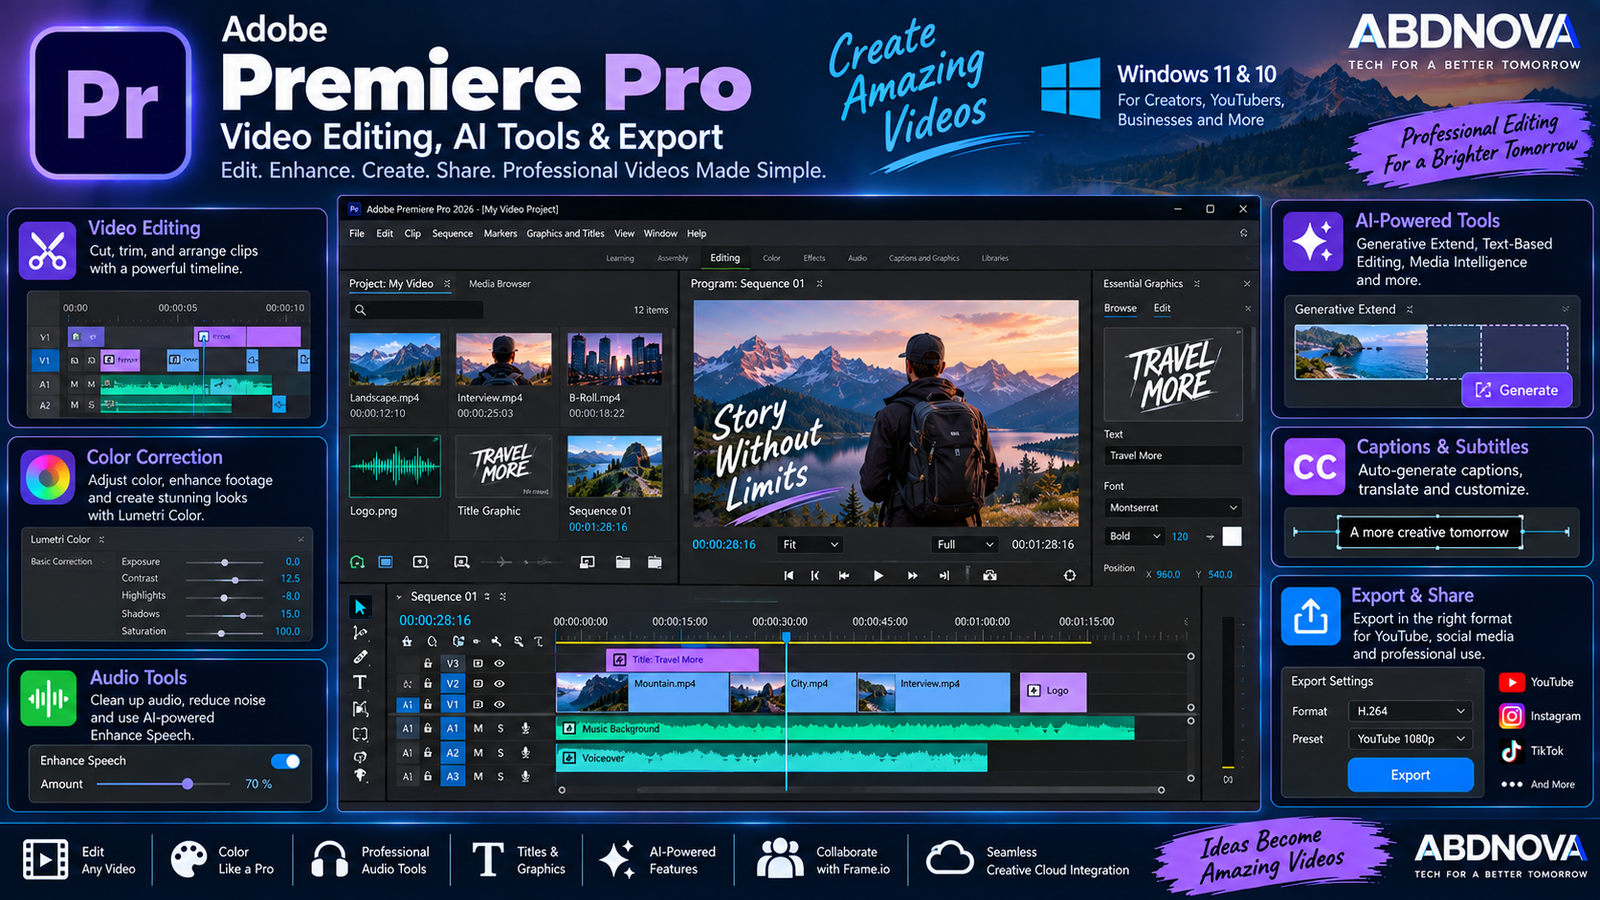The image size is (1600, 900).
Task: Open the Montserrat font dropdown
Action: 1173,507
